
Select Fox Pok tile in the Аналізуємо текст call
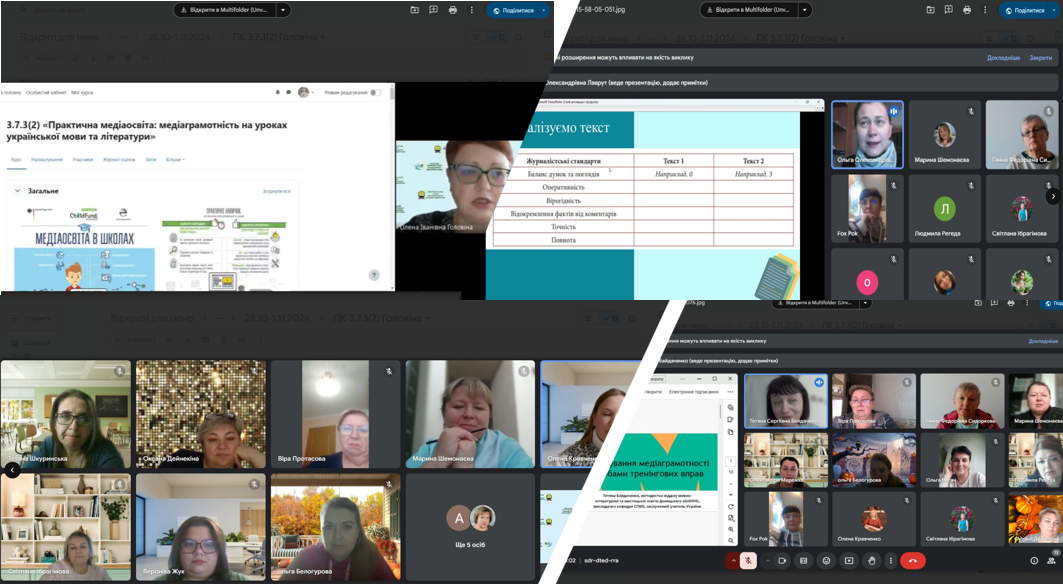867,208
